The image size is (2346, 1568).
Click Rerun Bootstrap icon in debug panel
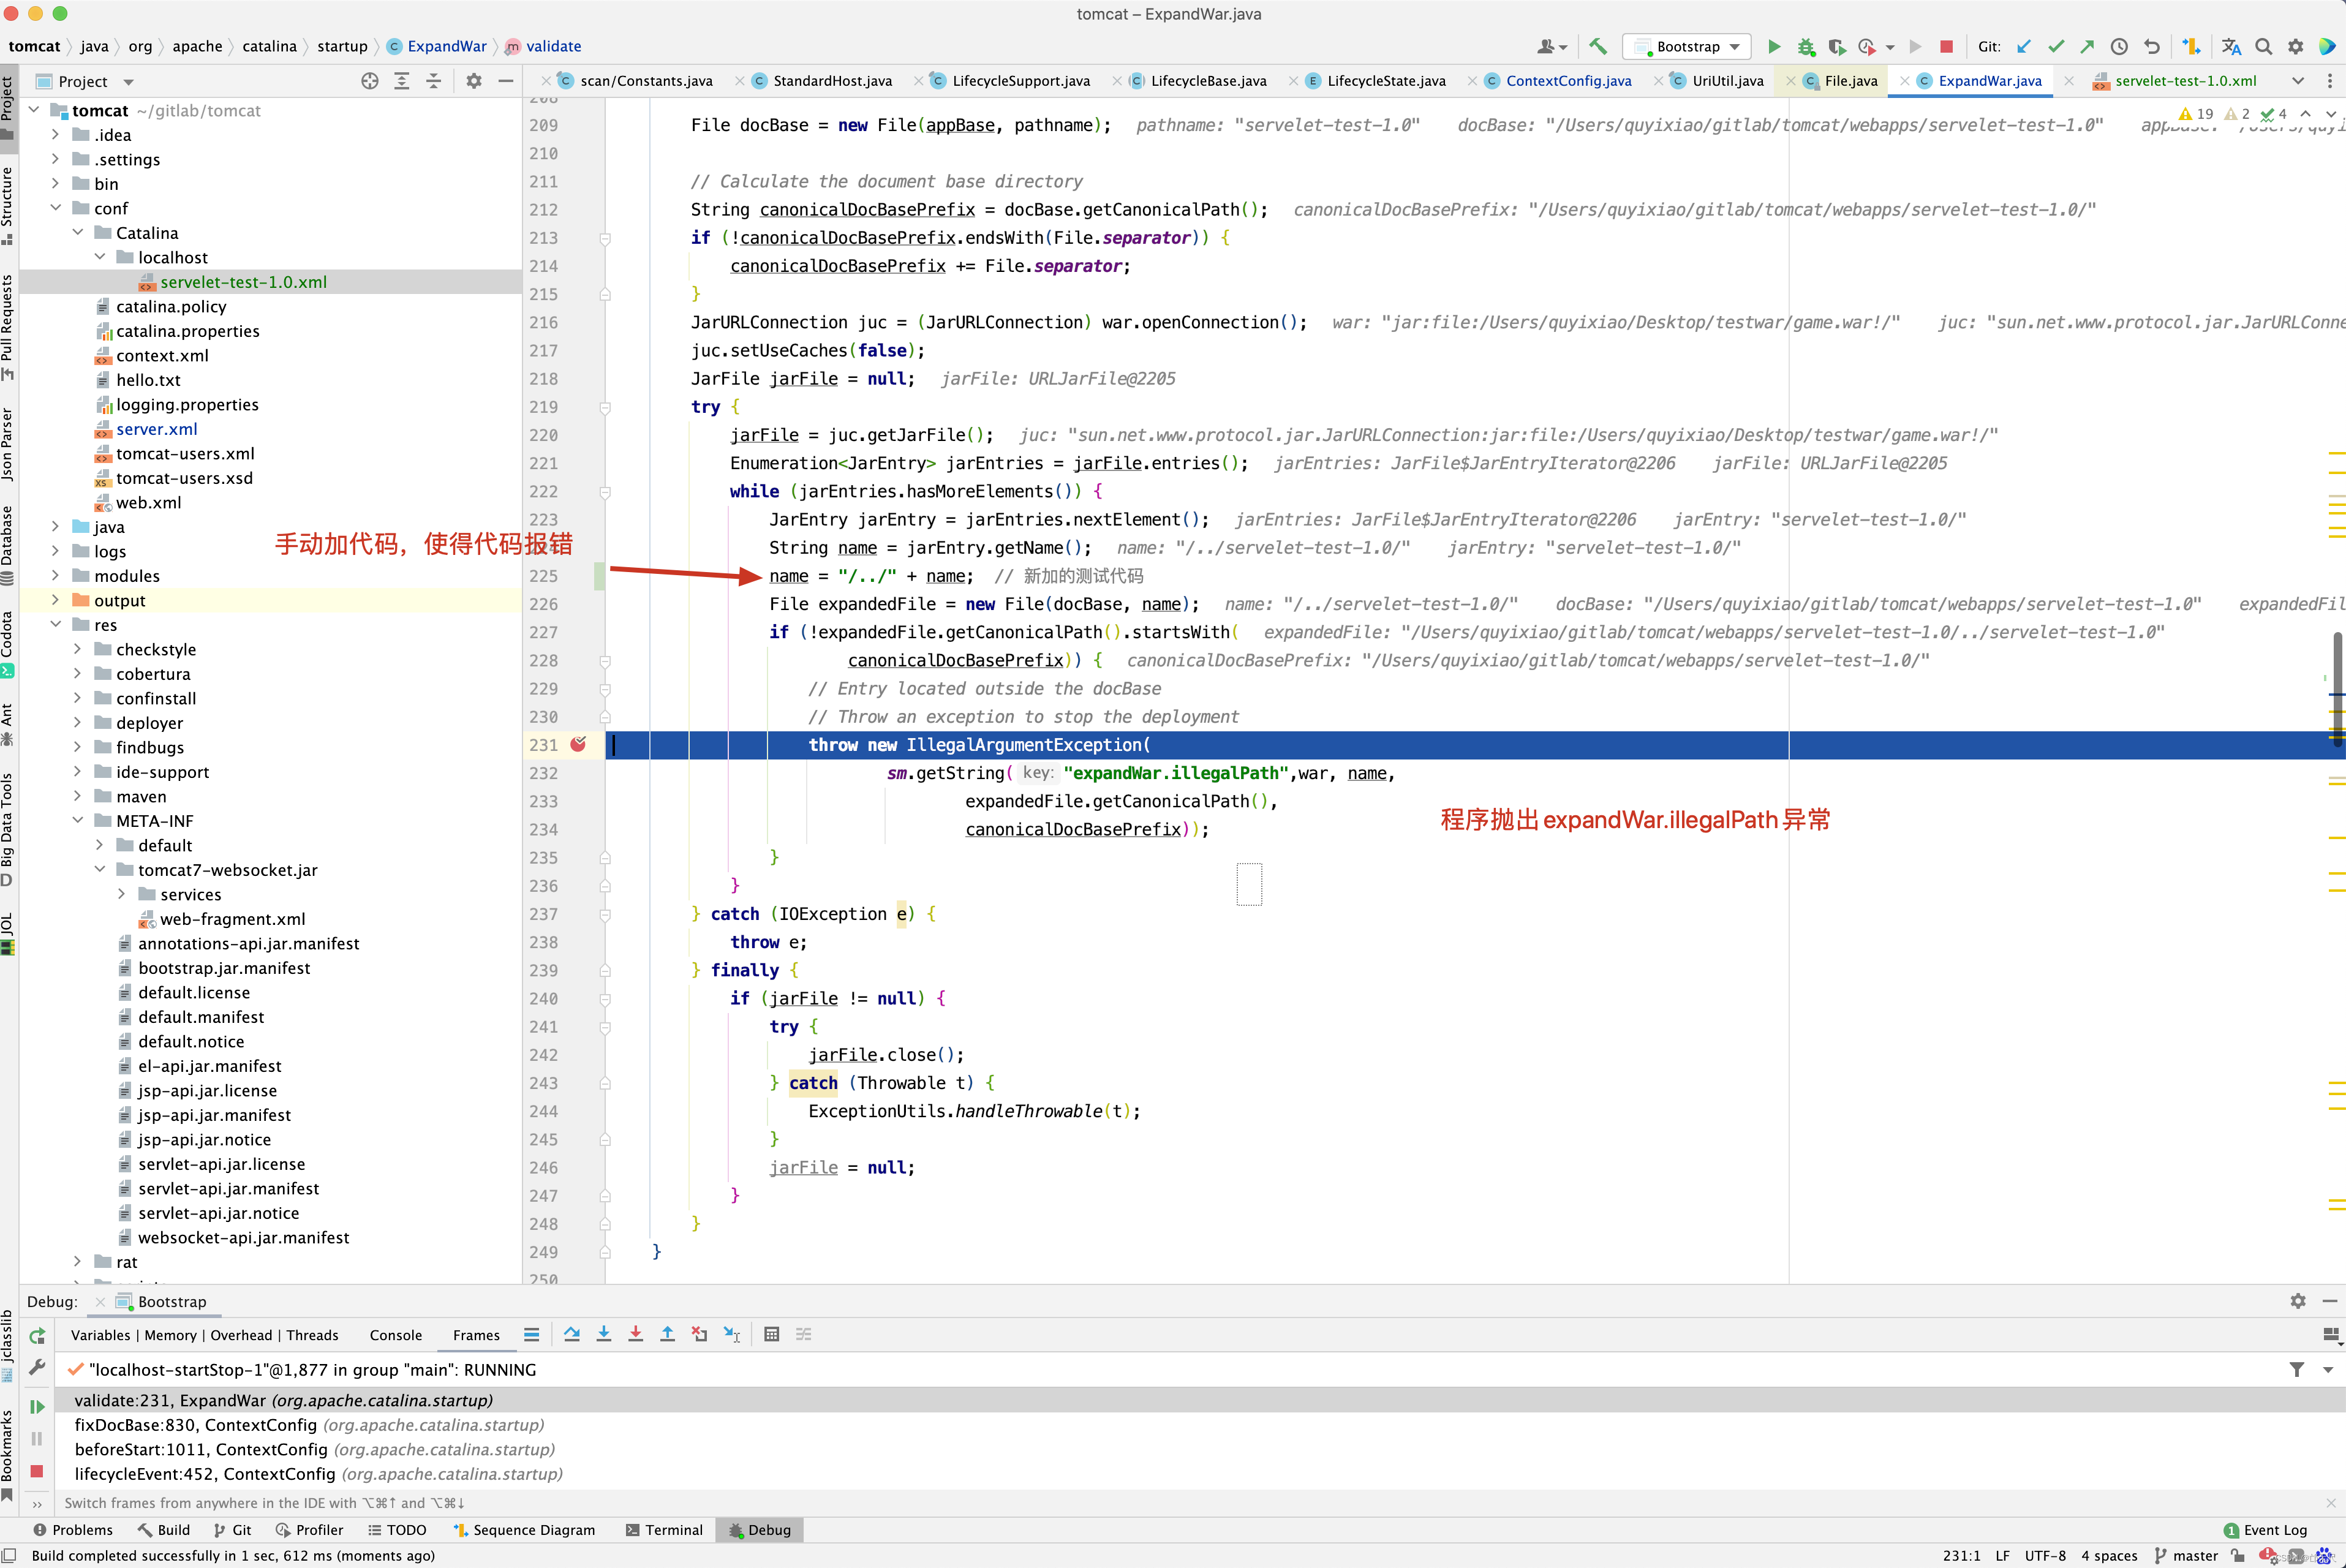point(37,1335)
